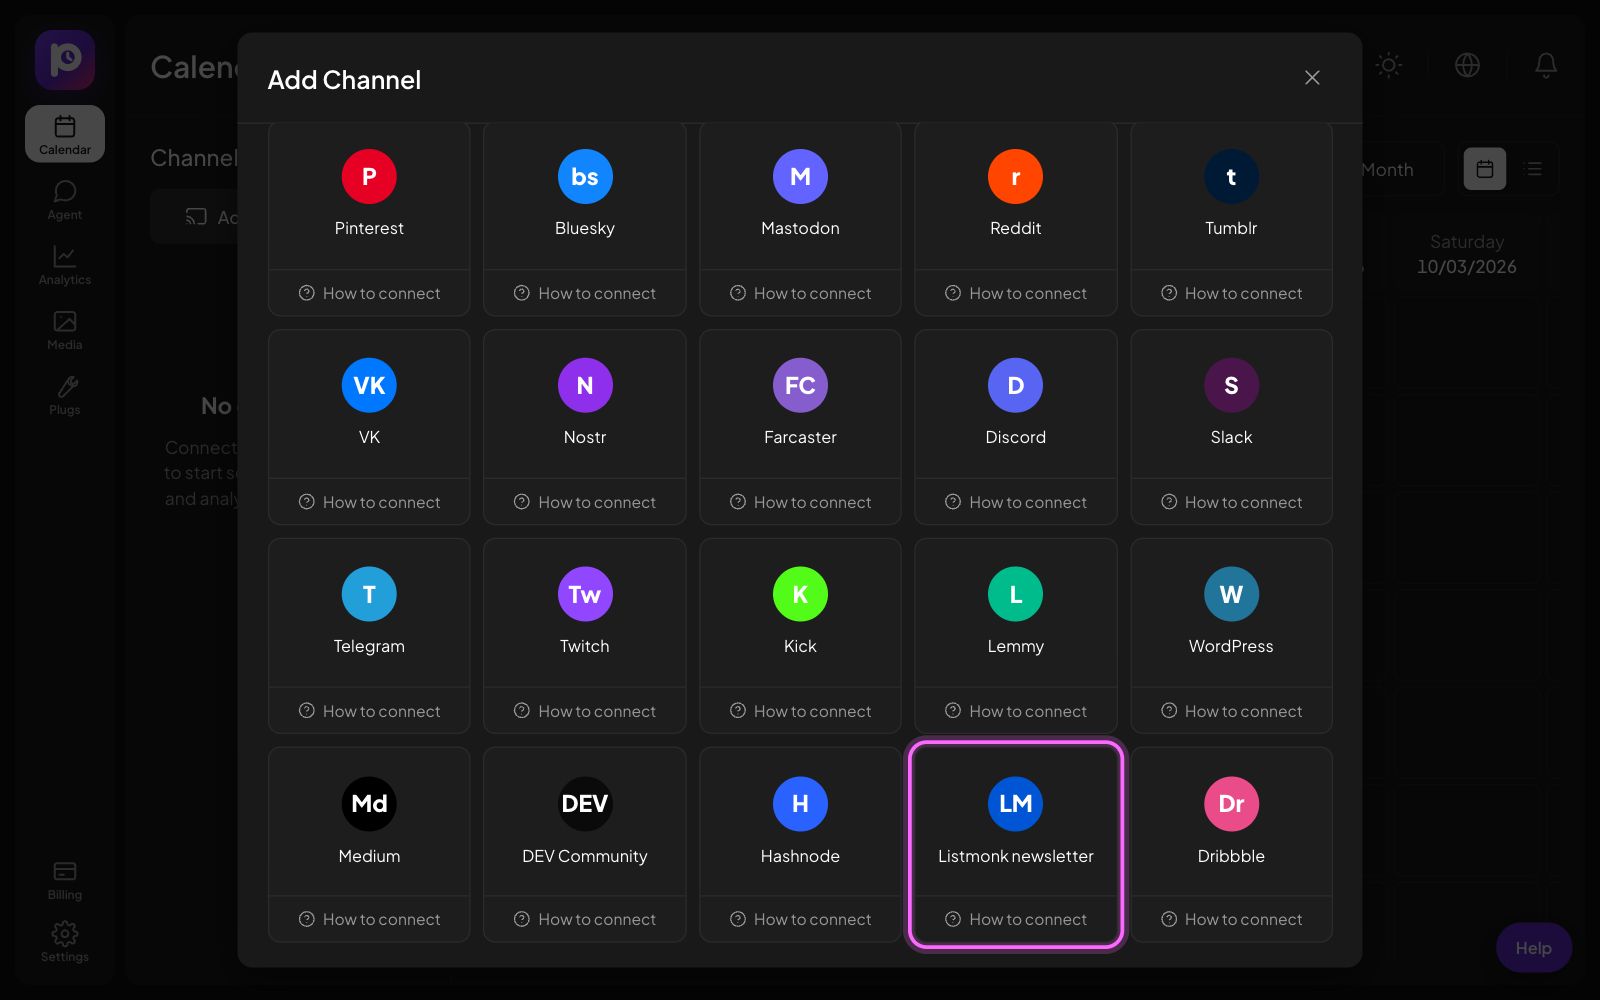The image size is (1600, 1000).
Task: Switch to calendar grid view icon
Action: pos(1485,169)
